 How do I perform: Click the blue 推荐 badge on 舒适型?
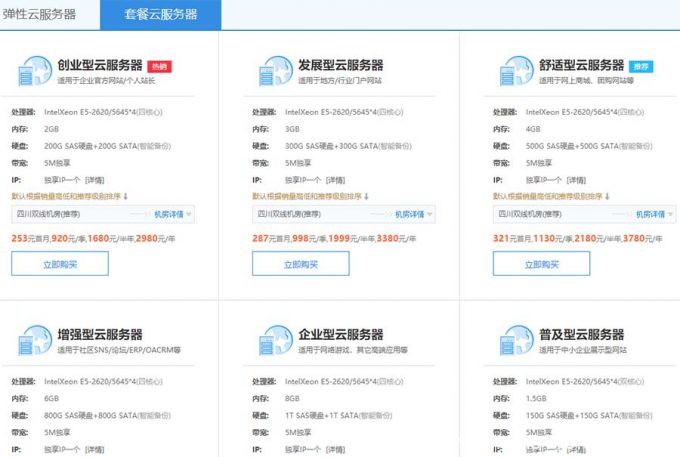640,66
